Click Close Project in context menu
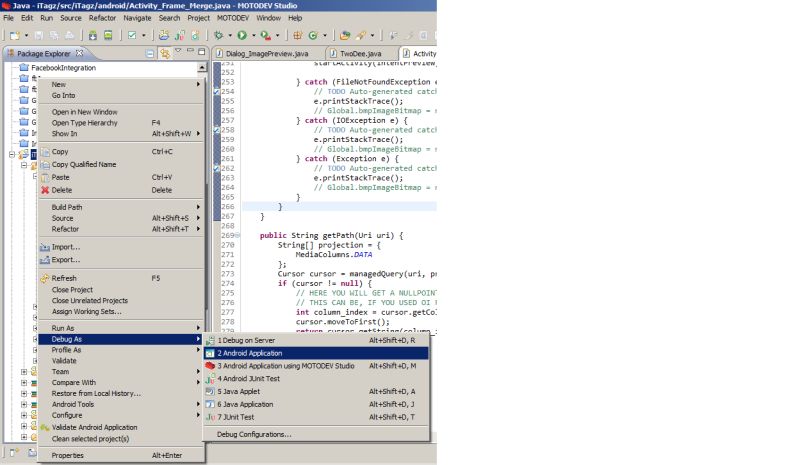800x465 pixels. (x=121, y=289)
